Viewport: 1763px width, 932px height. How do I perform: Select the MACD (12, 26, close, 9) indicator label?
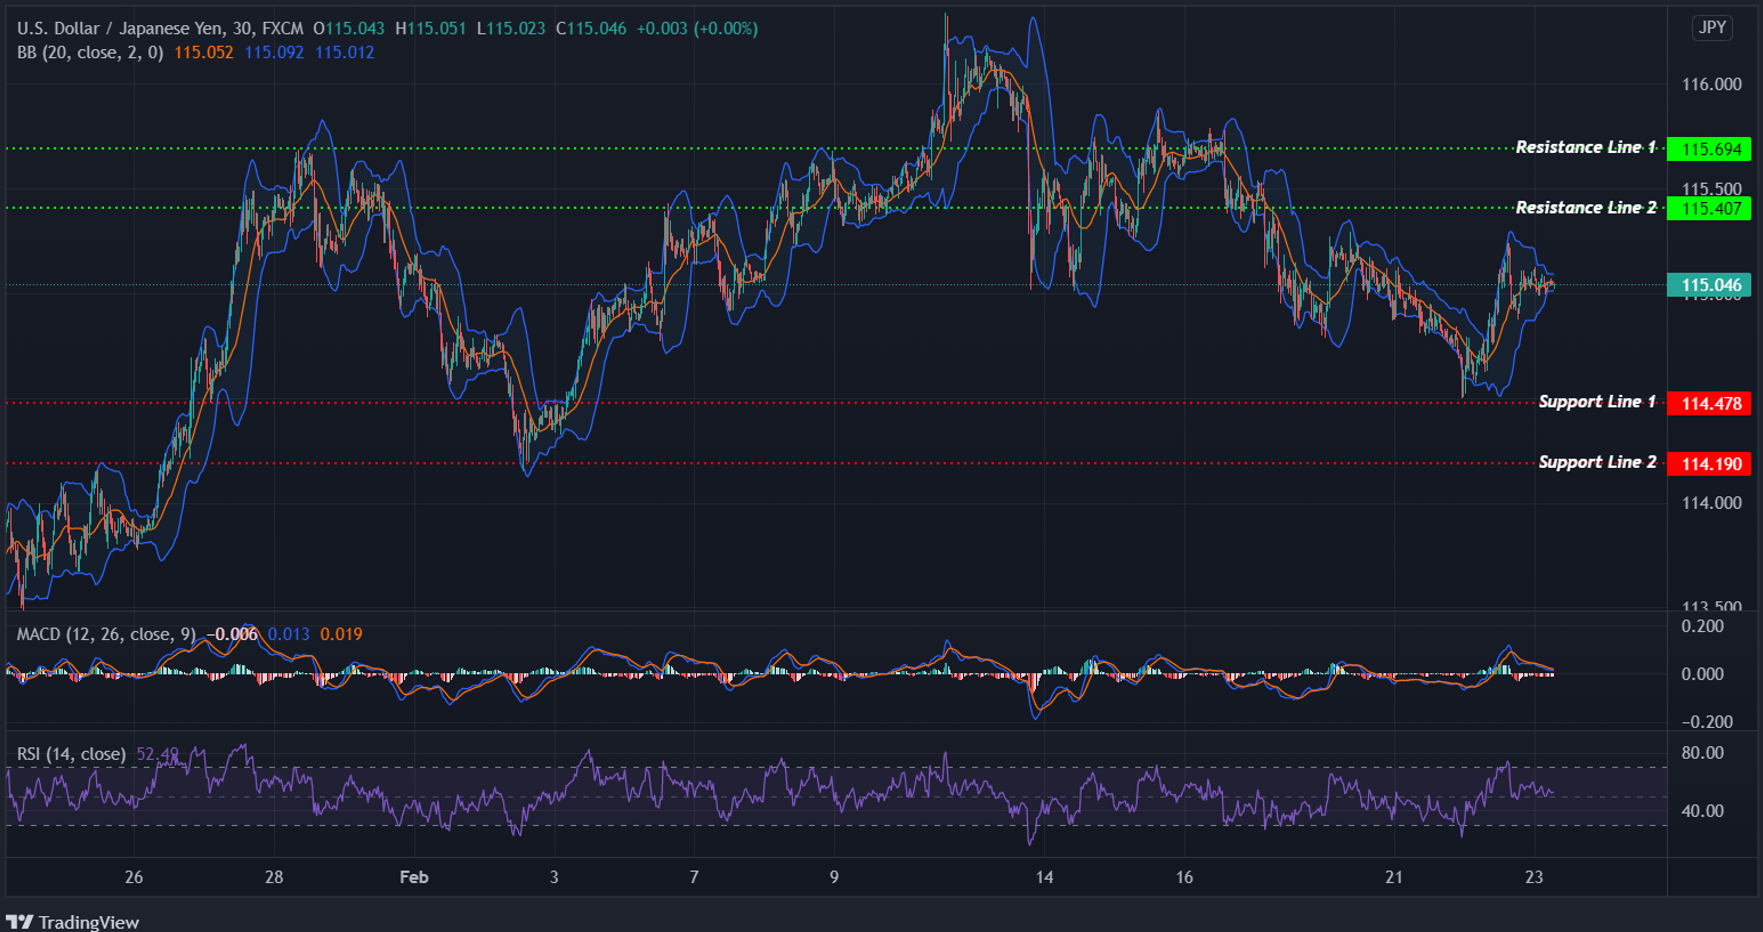105,633
